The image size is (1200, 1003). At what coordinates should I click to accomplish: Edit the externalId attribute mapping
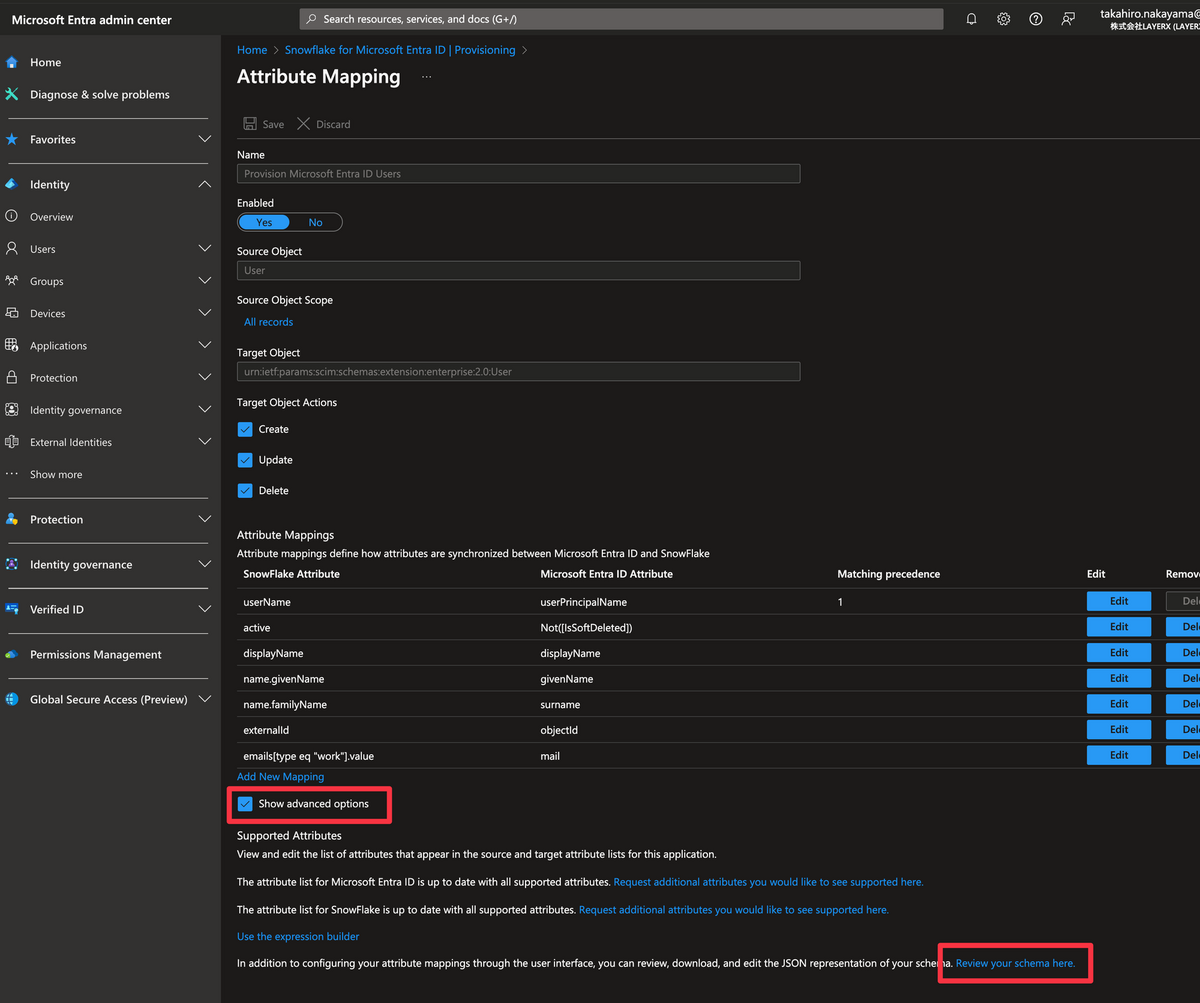[1119, 729]
